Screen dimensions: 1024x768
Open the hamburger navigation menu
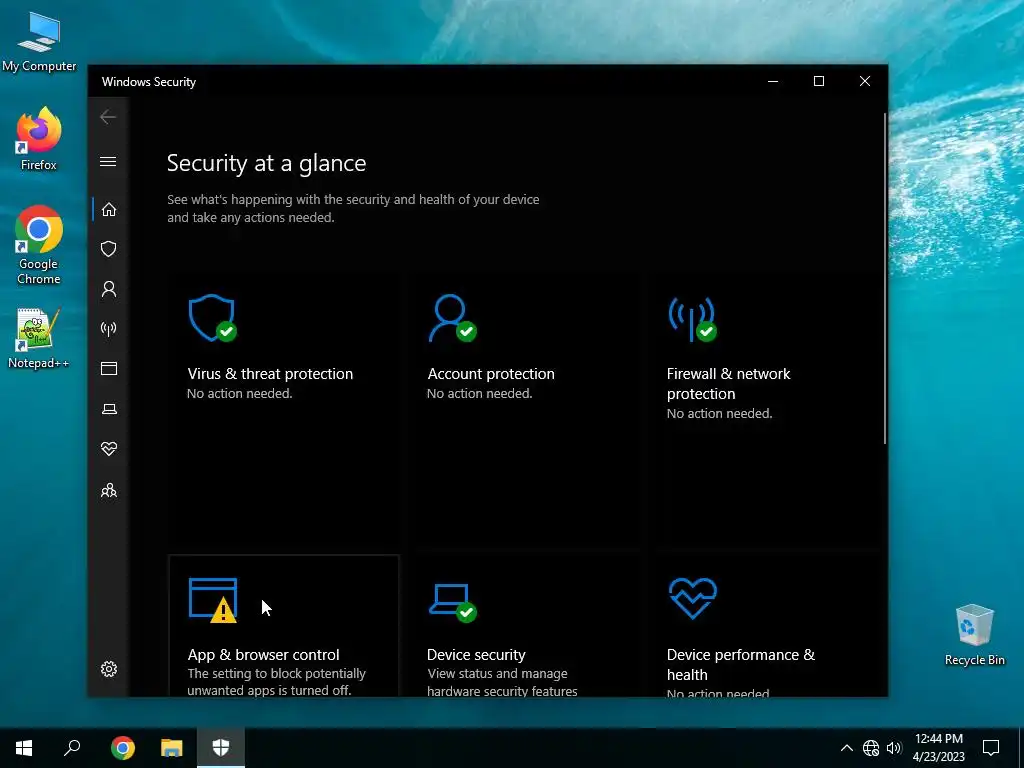108,161
